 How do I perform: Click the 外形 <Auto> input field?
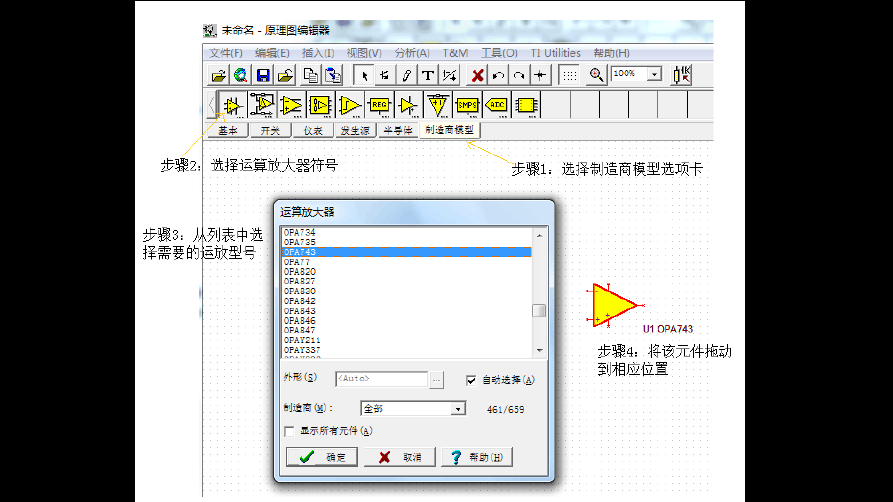coord(382,379)
